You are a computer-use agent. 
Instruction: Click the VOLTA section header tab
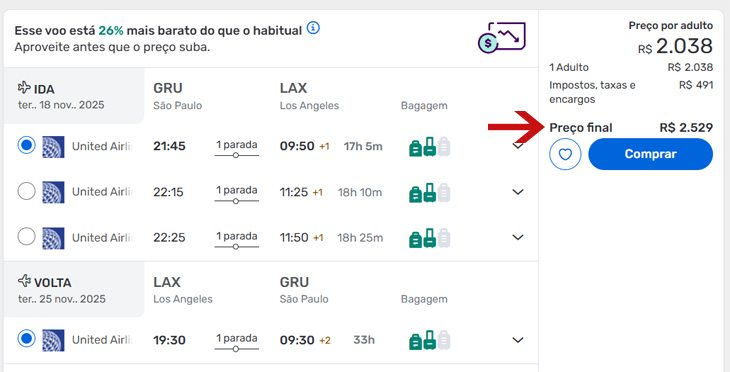tap(74, 290)
